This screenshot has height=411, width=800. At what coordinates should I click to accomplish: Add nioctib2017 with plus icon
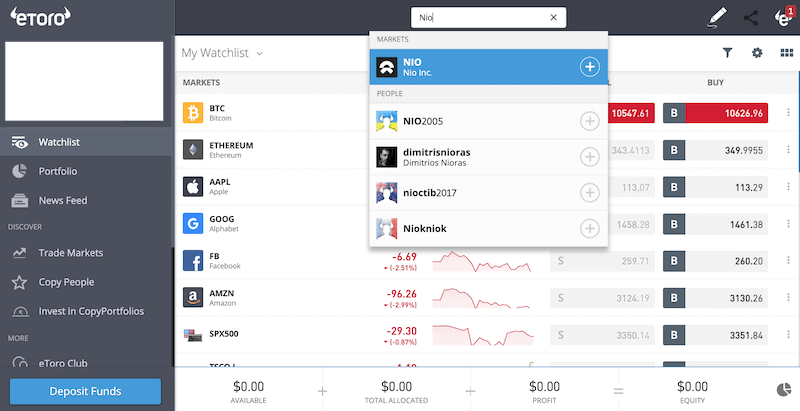(x=589, y=192)
